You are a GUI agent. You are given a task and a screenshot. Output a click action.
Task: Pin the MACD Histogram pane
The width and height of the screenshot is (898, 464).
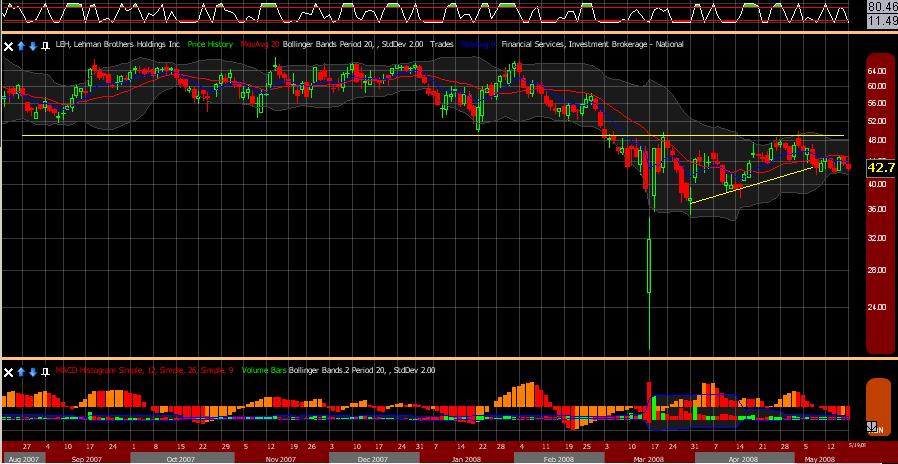(x=45, y=372)
